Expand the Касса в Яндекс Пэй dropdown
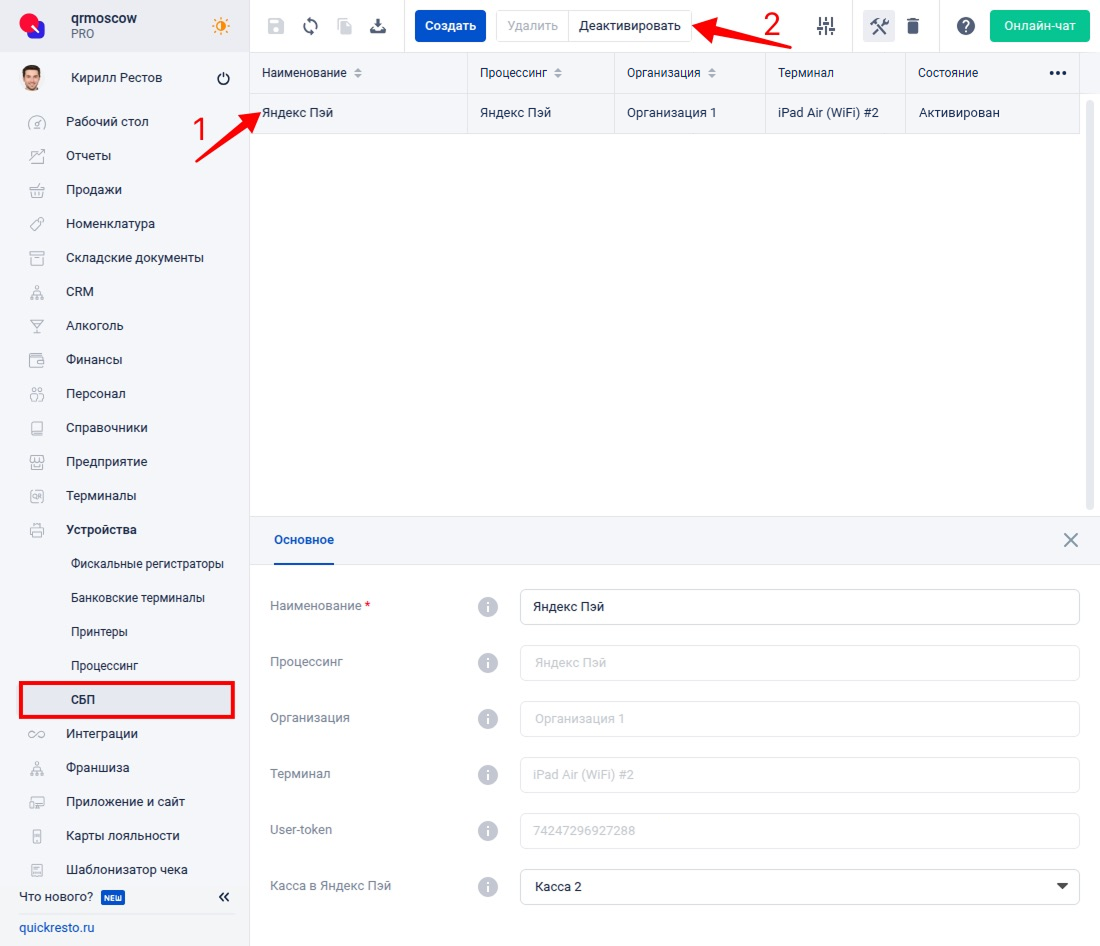 point(1060,887)
